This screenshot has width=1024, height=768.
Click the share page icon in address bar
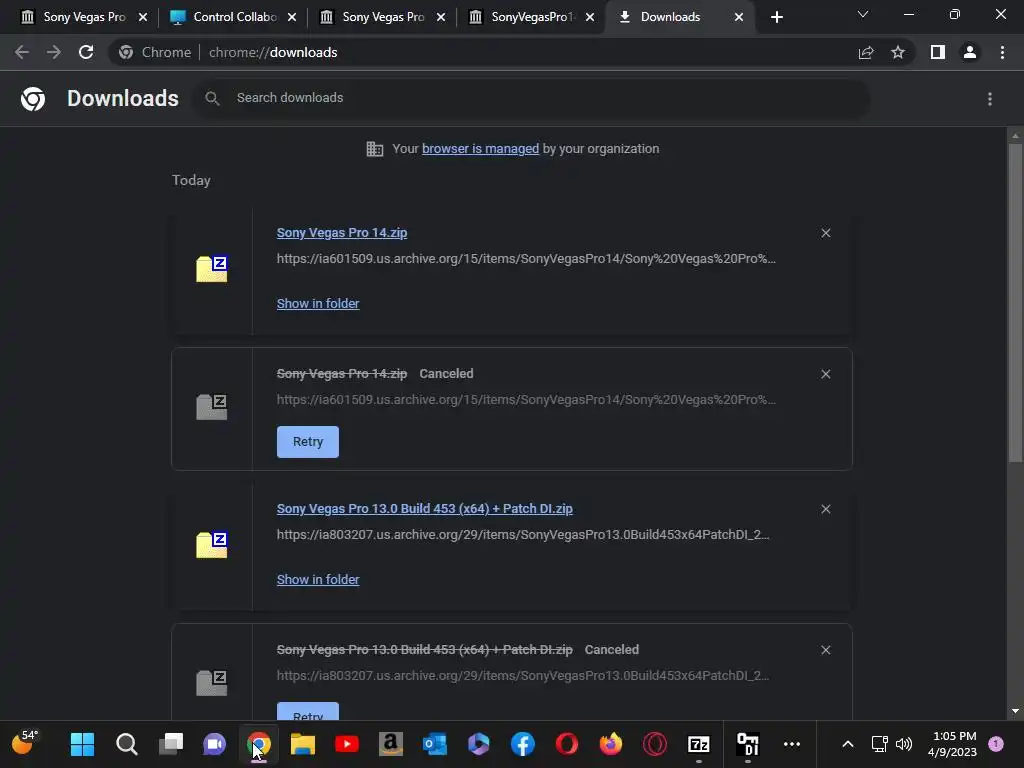pyautogui.click(x=866, y=52)
